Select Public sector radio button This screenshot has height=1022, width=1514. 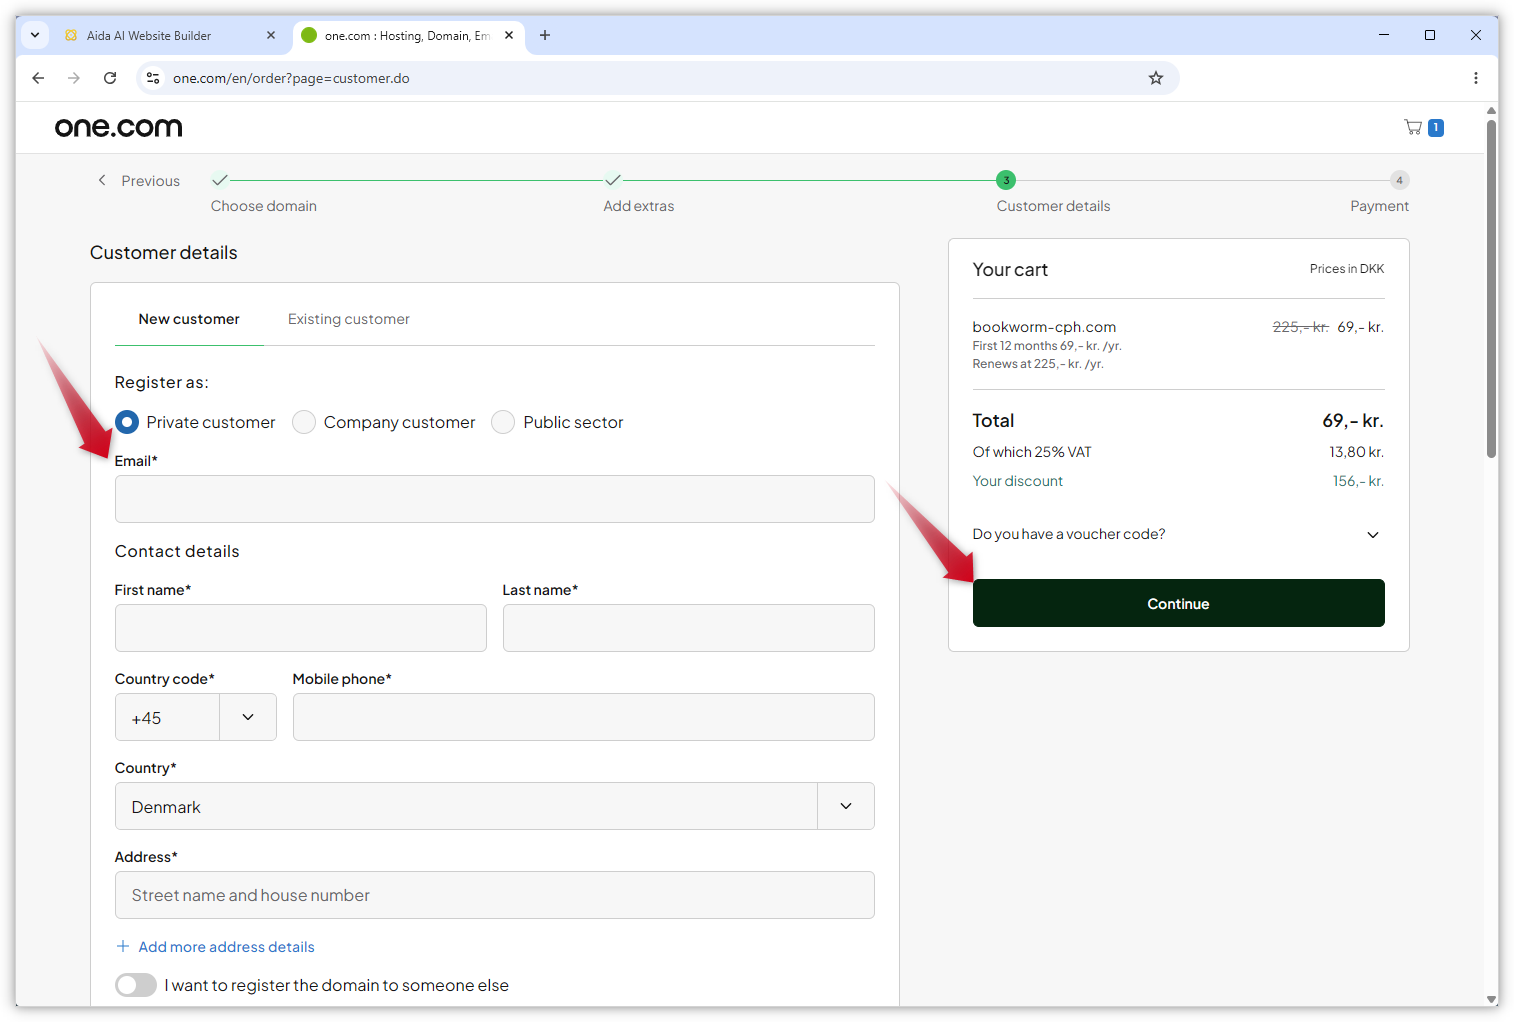[503, 422]
